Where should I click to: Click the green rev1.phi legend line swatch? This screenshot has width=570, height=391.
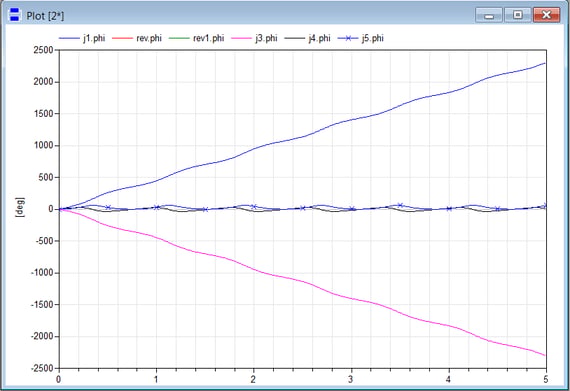coord(179,38)
